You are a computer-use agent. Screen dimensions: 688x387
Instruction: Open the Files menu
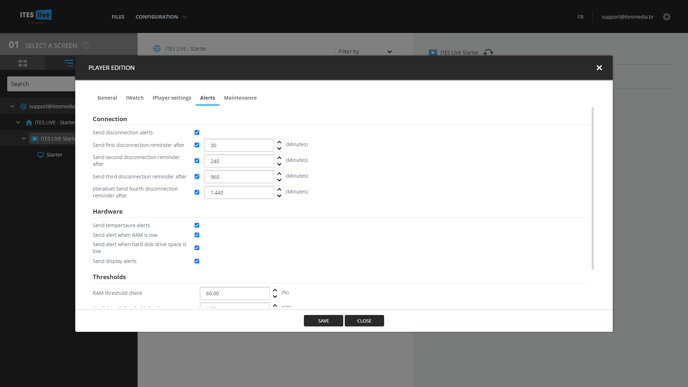(118, 17)
